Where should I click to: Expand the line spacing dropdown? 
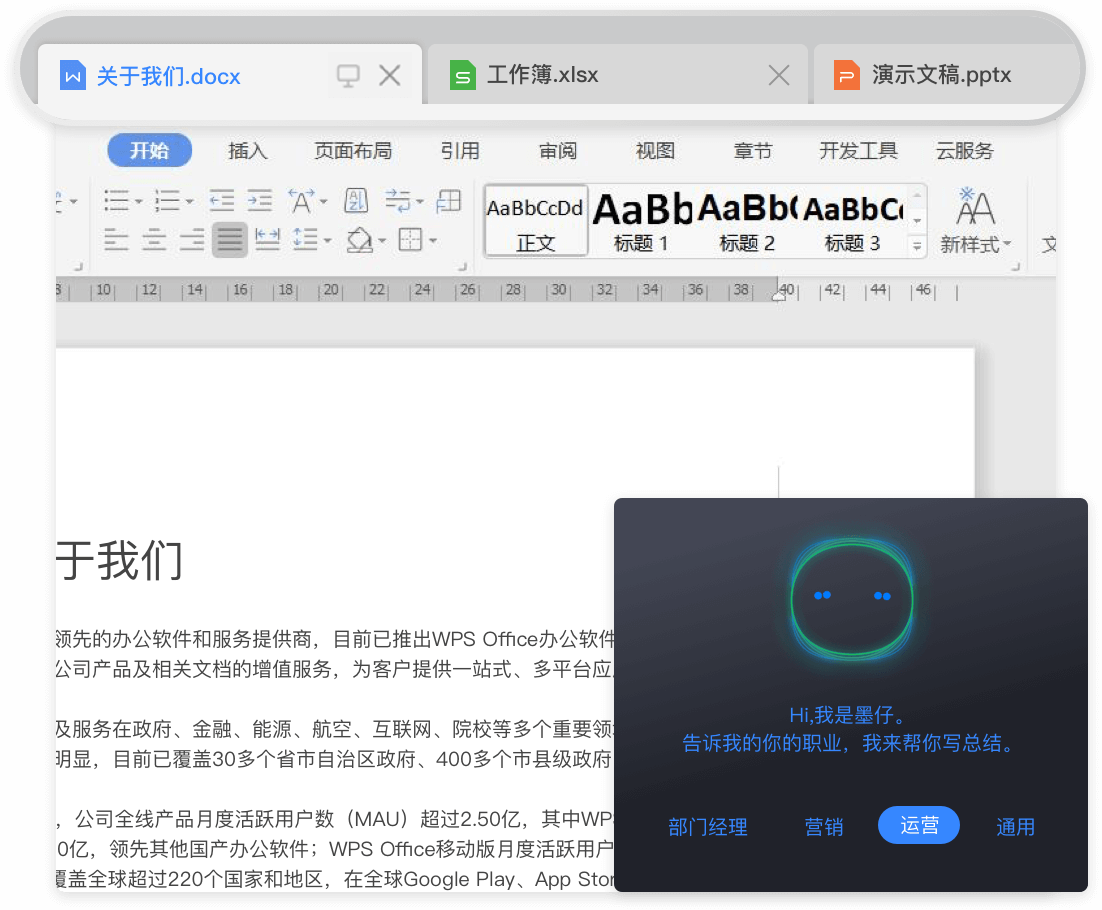pos(327,241)
